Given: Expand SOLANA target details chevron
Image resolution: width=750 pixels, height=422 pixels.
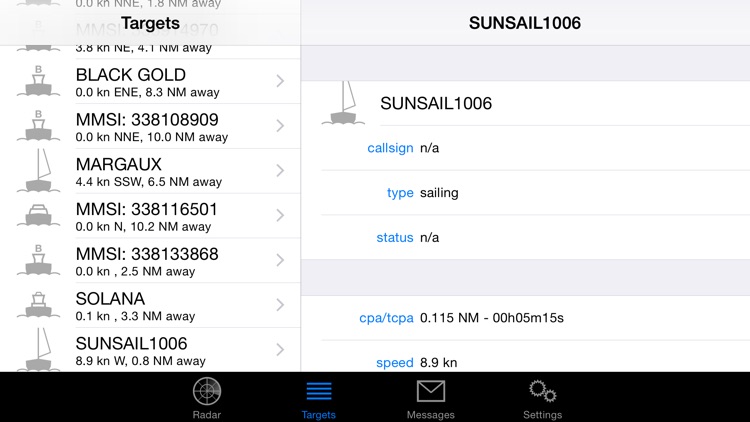Looking at the screenshot, I should [x=280, y=305].
